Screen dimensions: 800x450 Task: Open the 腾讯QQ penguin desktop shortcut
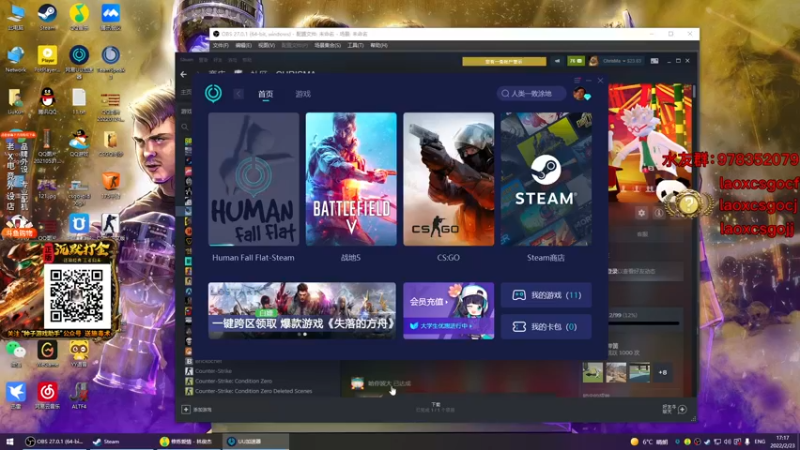click(47, 101)
